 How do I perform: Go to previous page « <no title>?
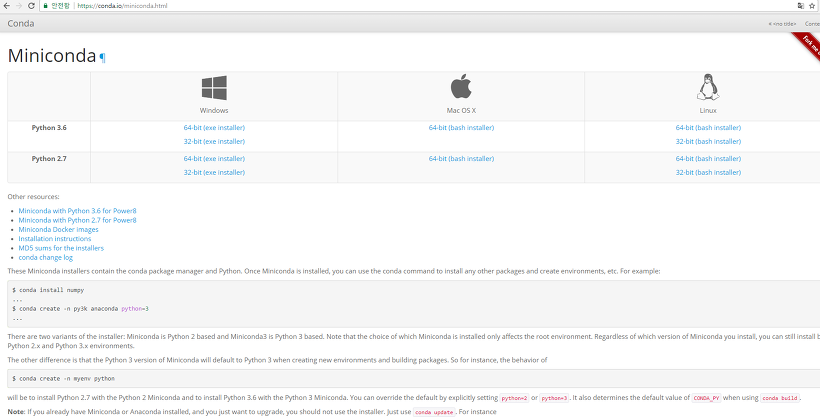[x=782, y=24]
